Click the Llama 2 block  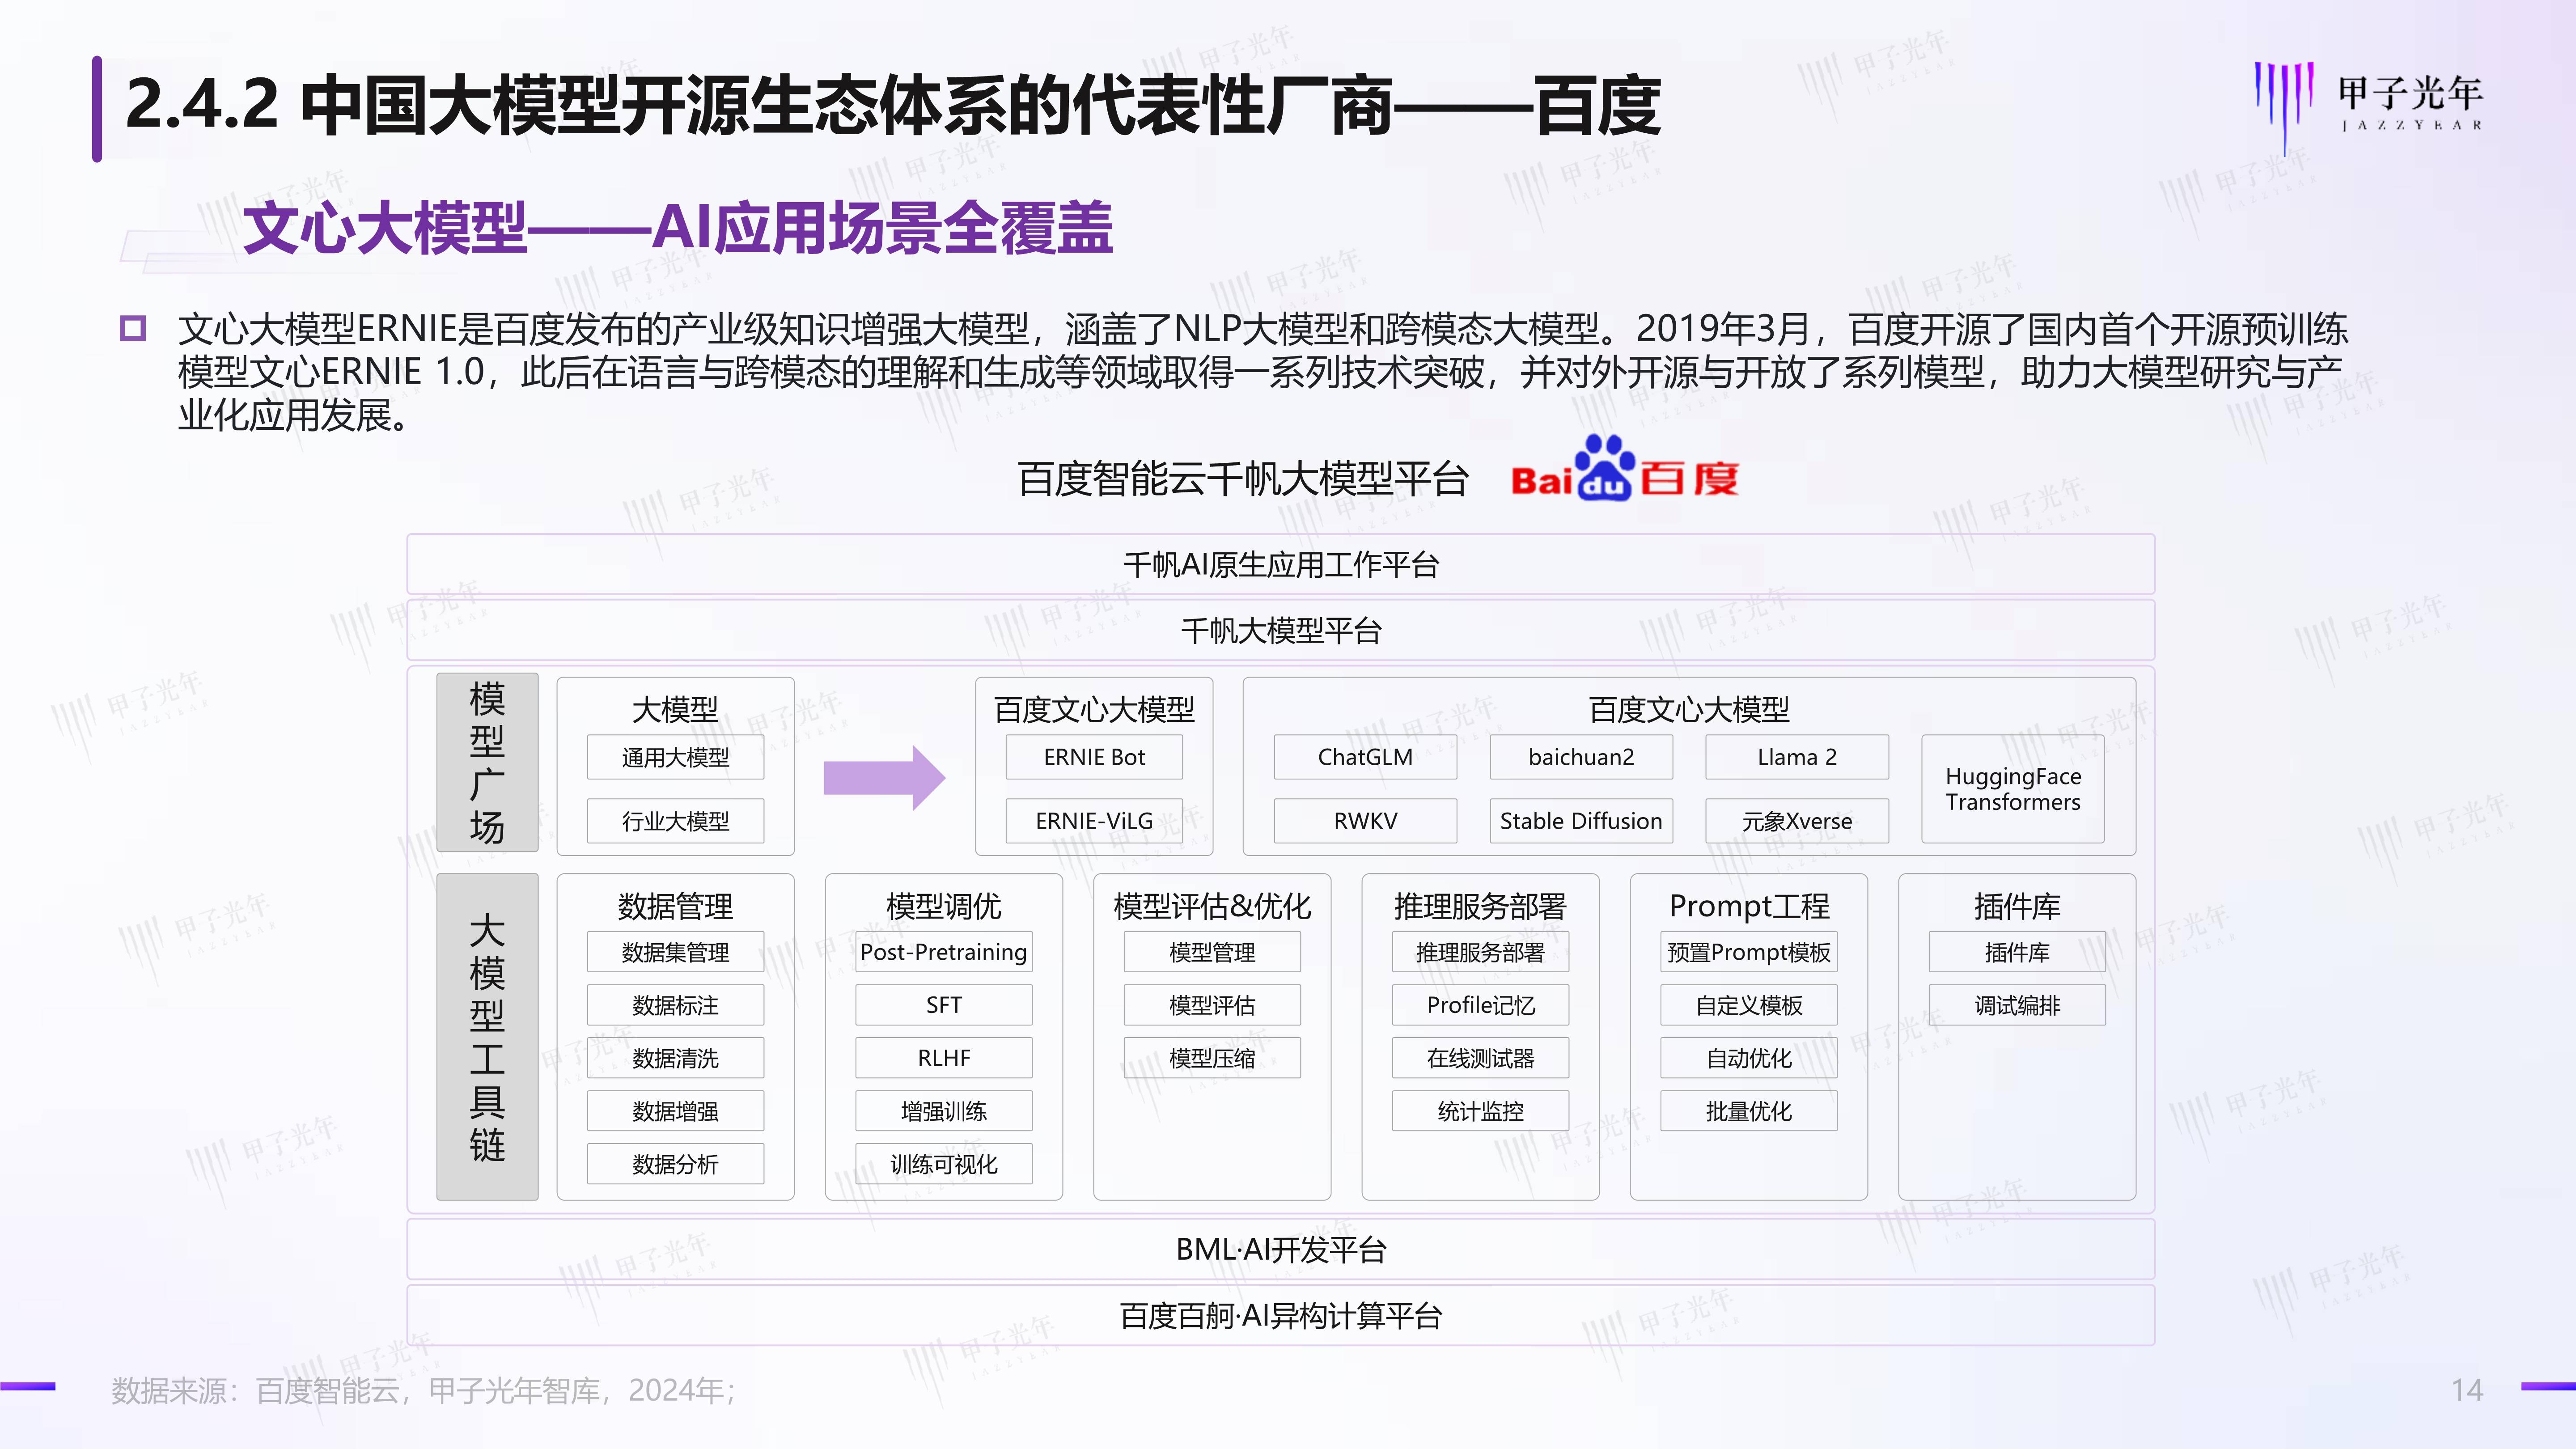pos(1796,757)
